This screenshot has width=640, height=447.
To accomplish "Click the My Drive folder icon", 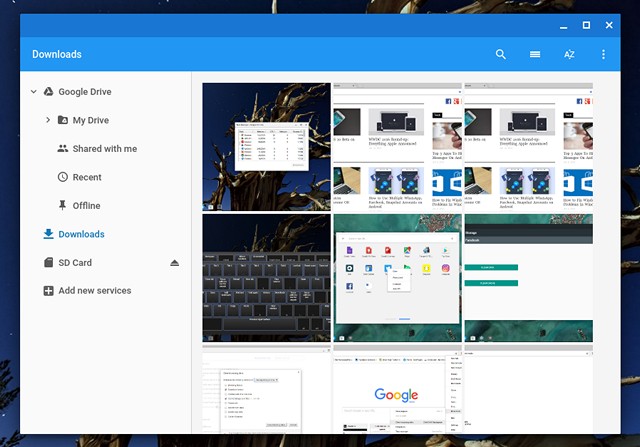I will click(63, 120).
